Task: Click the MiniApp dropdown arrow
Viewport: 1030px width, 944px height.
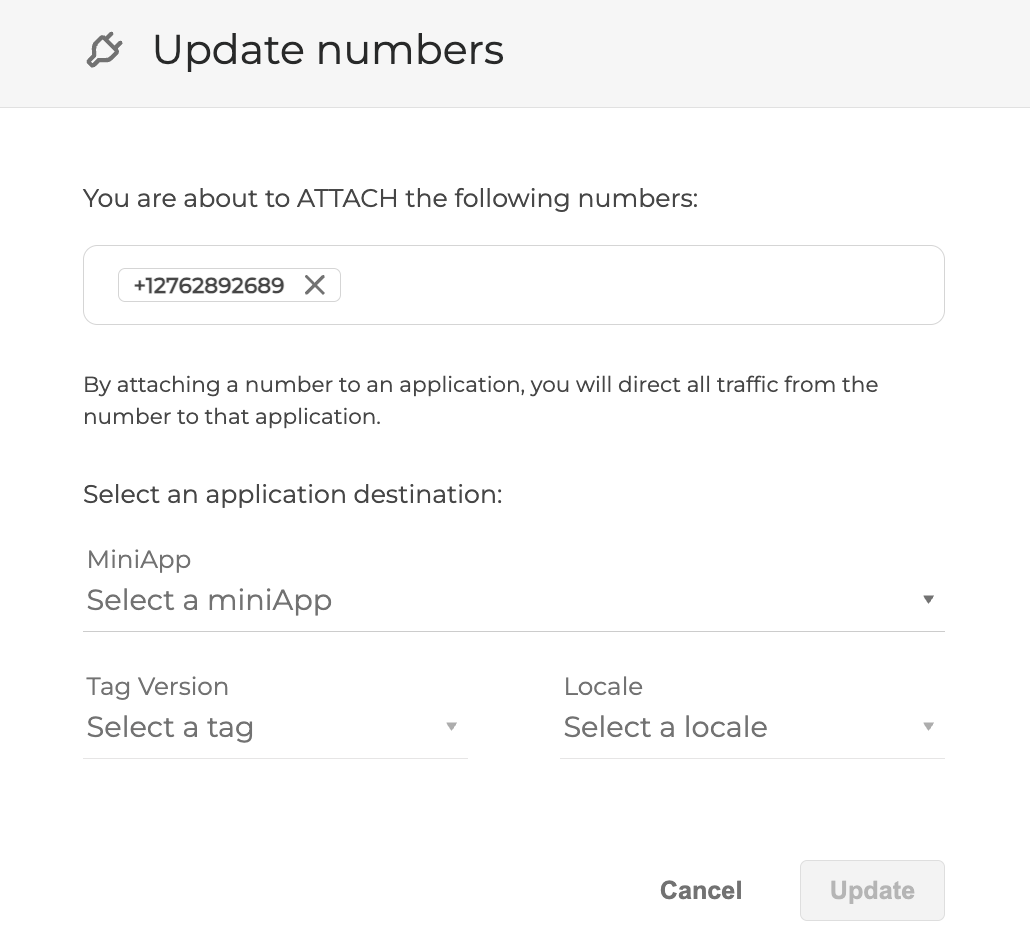Action: (x=928, y=600)
